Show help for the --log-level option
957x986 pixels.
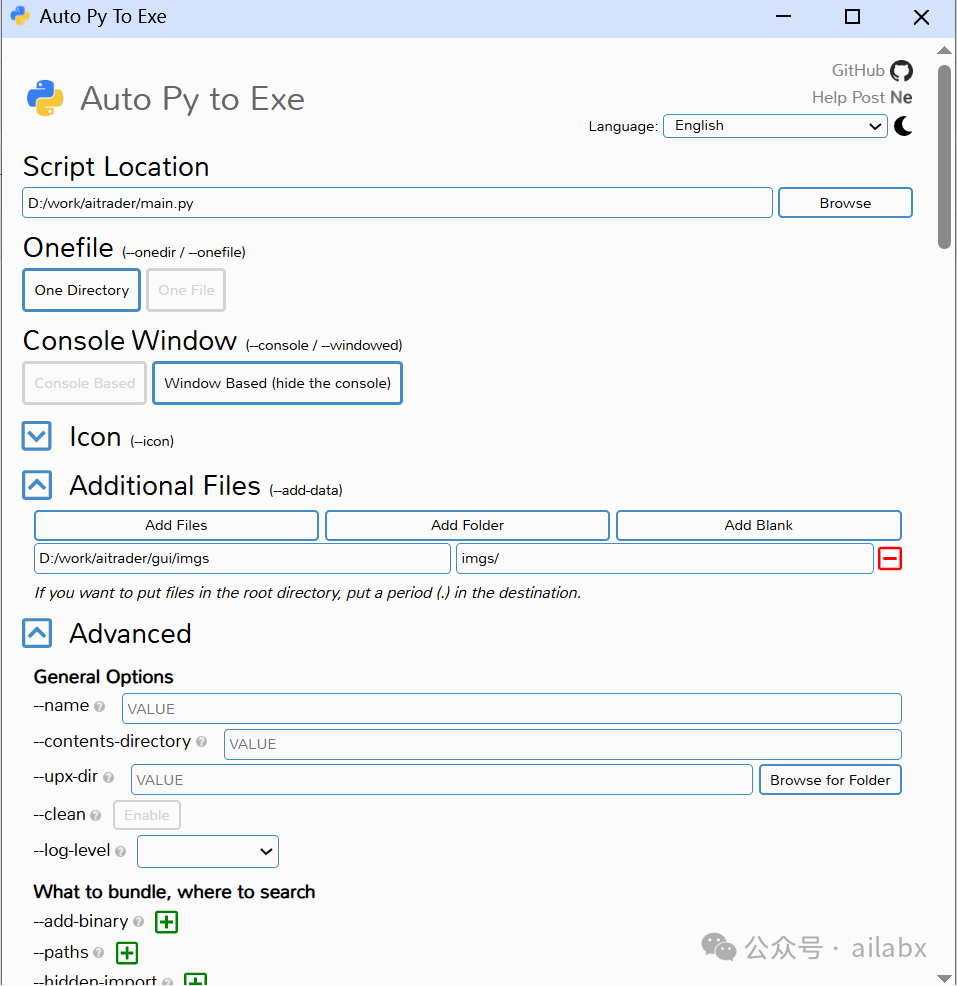(121, 851)
